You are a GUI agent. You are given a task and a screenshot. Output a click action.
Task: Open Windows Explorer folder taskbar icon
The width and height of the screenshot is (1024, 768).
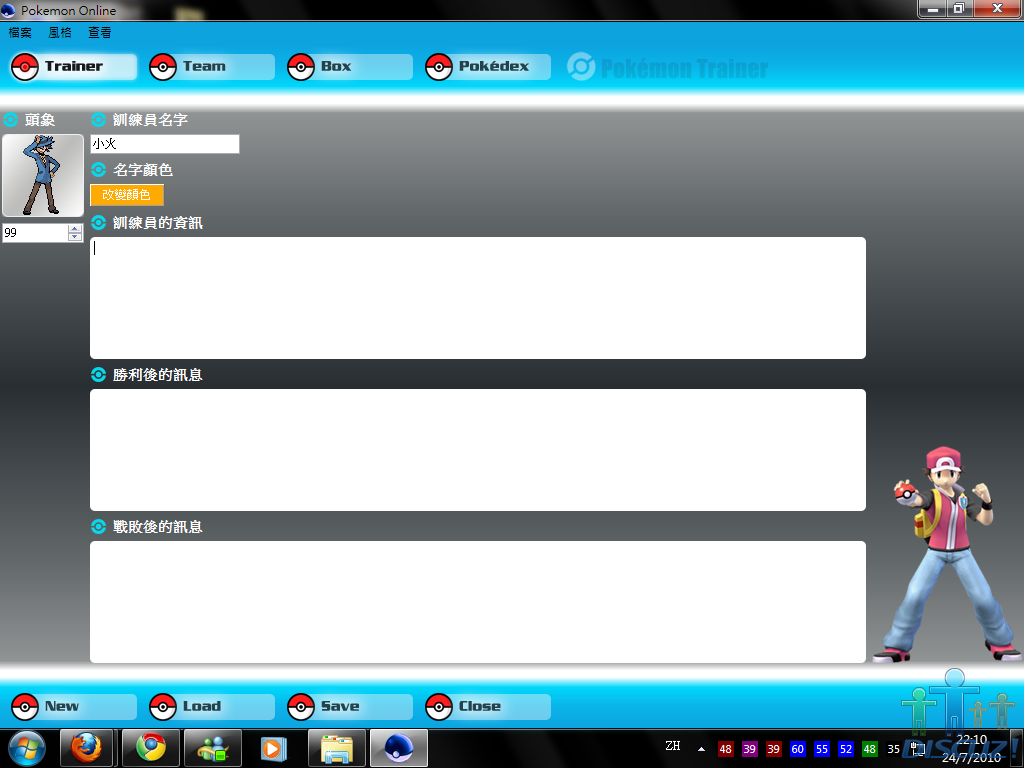pos(337,748)
